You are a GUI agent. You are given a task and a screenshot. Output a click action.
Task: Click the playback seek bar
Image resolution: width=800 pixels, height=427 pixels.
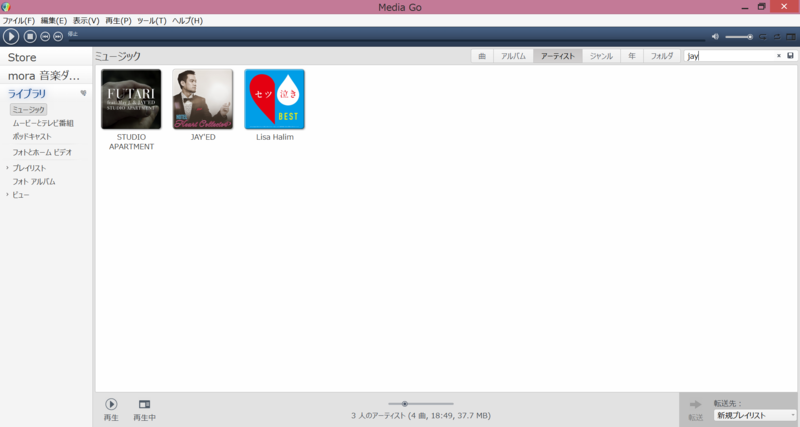point(386,39)
